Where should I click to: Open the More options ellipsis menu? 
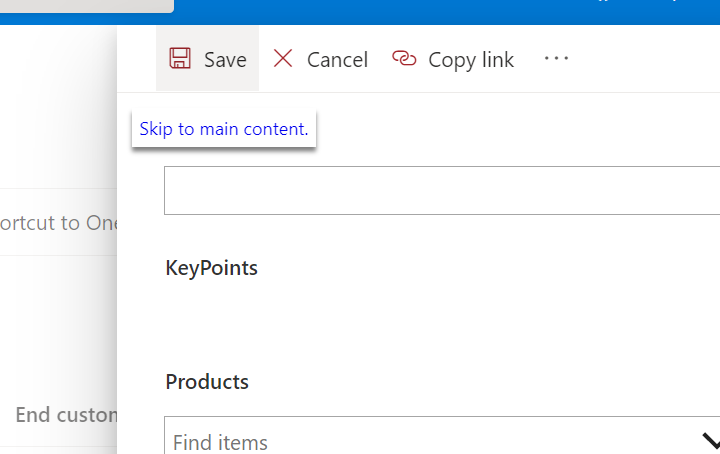pyautogui.click(x=556, y=59)
